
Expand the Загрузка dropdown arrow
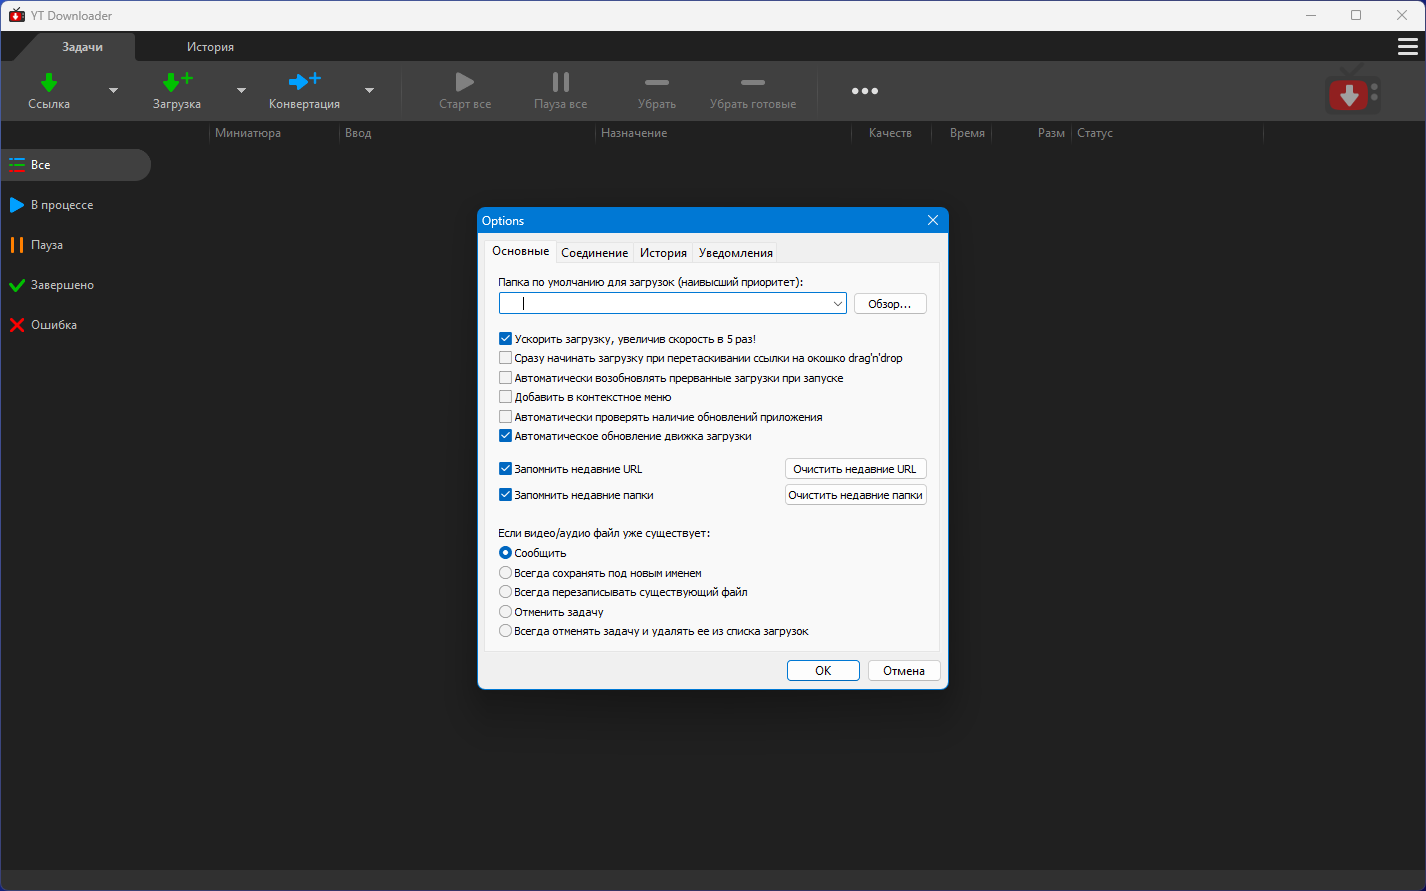pos(241,91)
